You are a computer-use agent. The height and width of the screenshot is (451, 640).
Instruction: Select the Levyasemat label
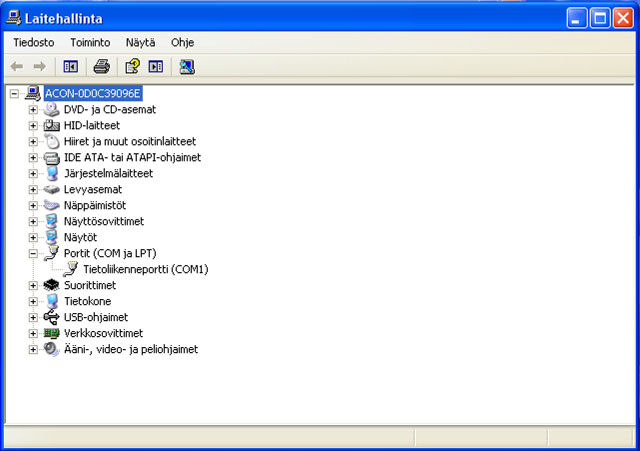point(93,190)
